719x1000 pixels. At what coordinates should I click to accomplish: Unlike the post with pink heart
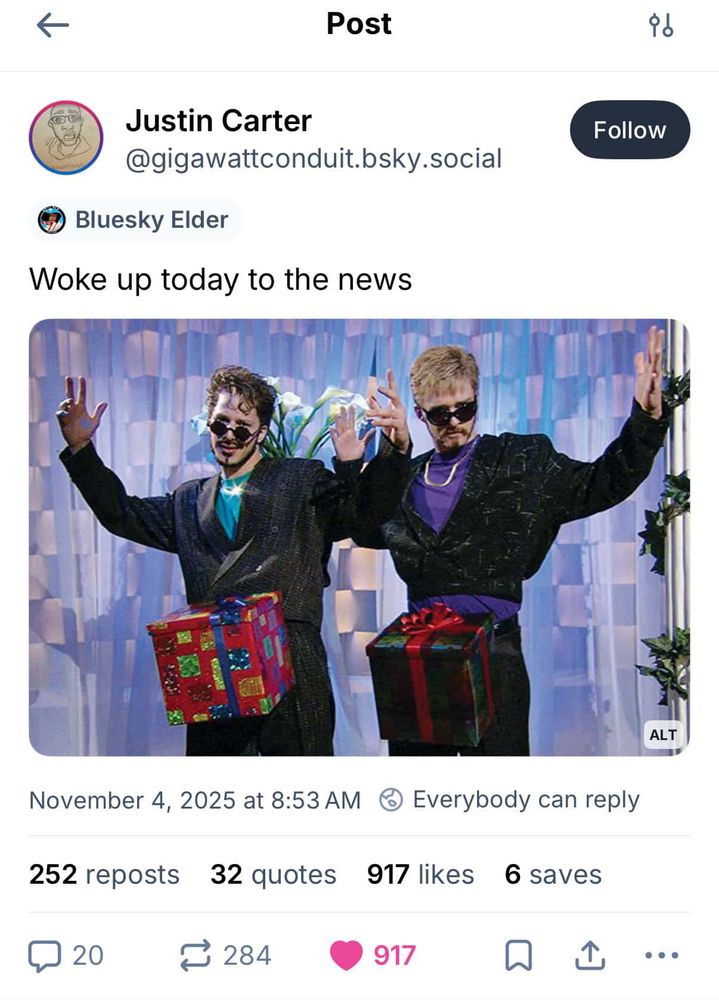pos(346,955)
